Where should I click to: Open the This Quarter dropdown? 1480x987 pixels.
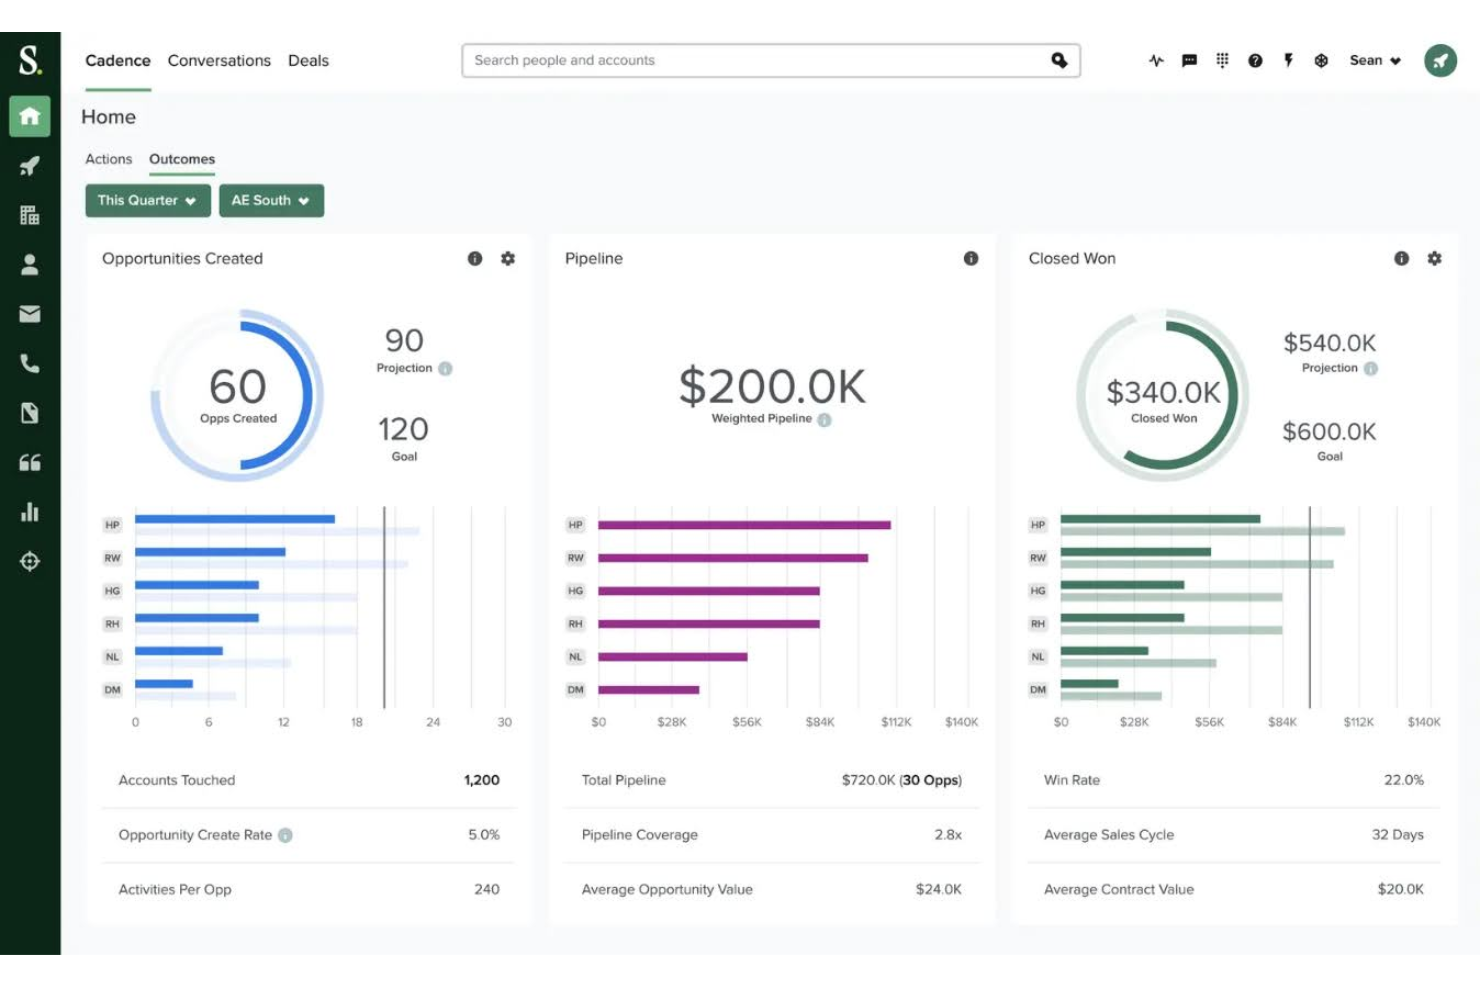146,200
